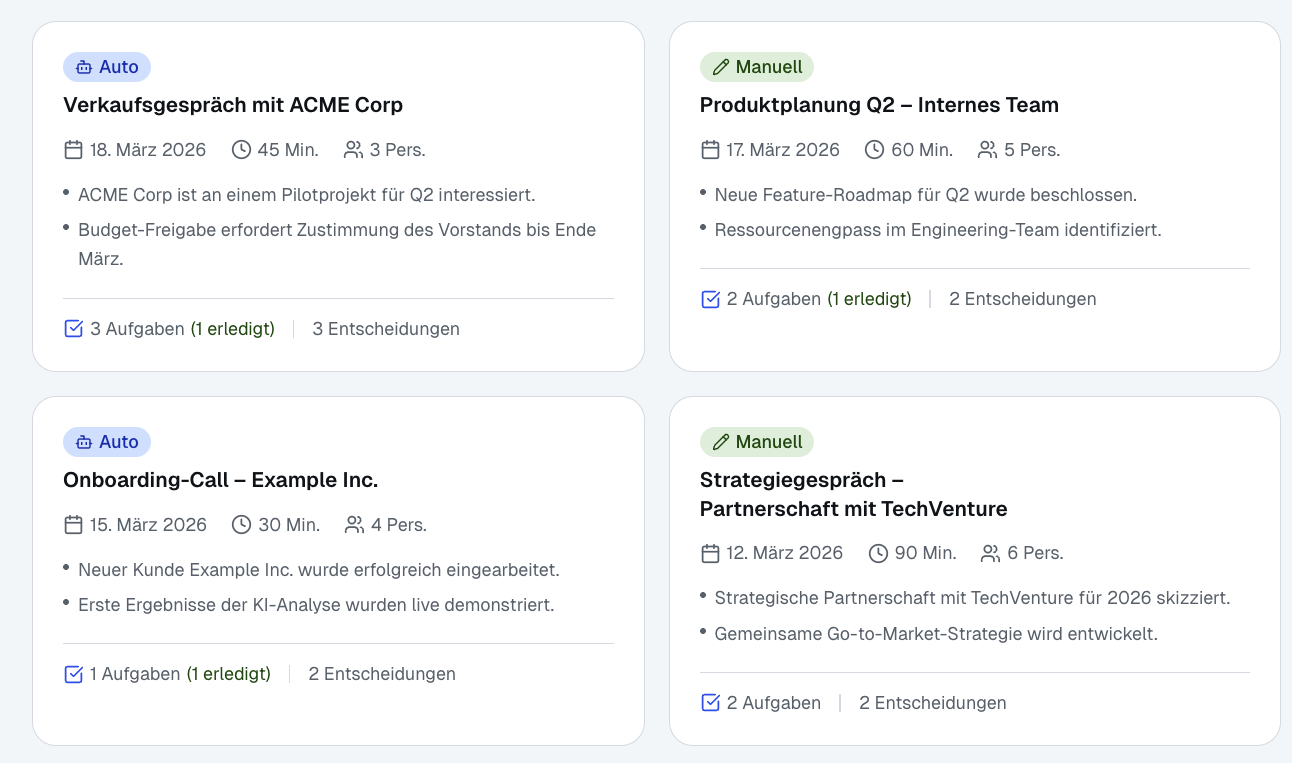
Task: Open the Verkaufsgespräch mit ACME Corp meeting
Action: (233, 104)
